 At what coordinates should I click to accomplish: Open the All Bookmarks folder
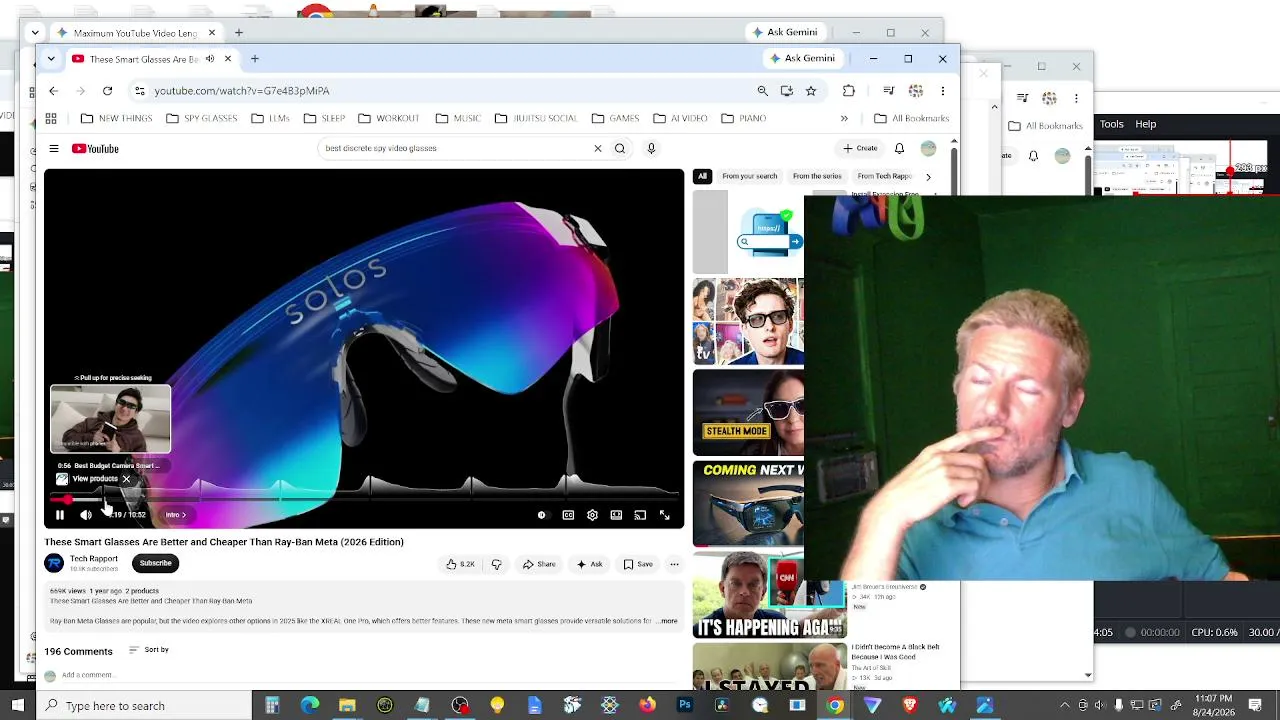click(911, 118)
